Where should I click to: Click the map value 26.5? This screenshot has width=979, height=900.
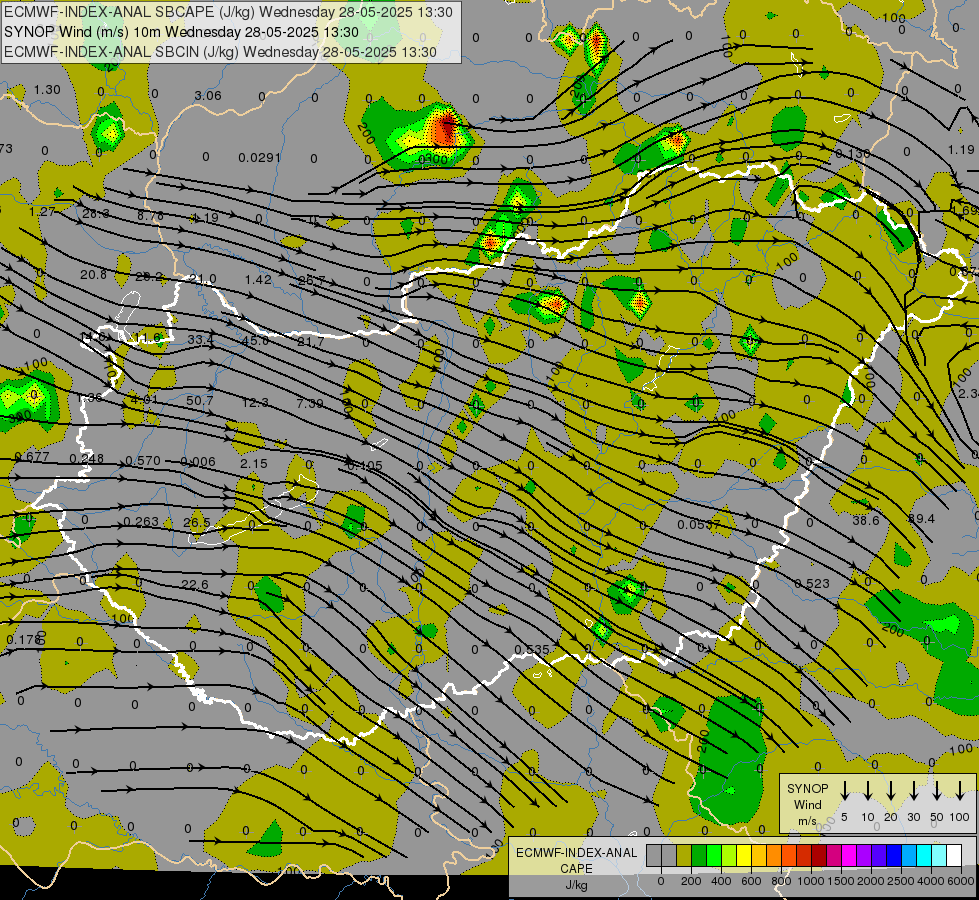click(x=197, y=522)
